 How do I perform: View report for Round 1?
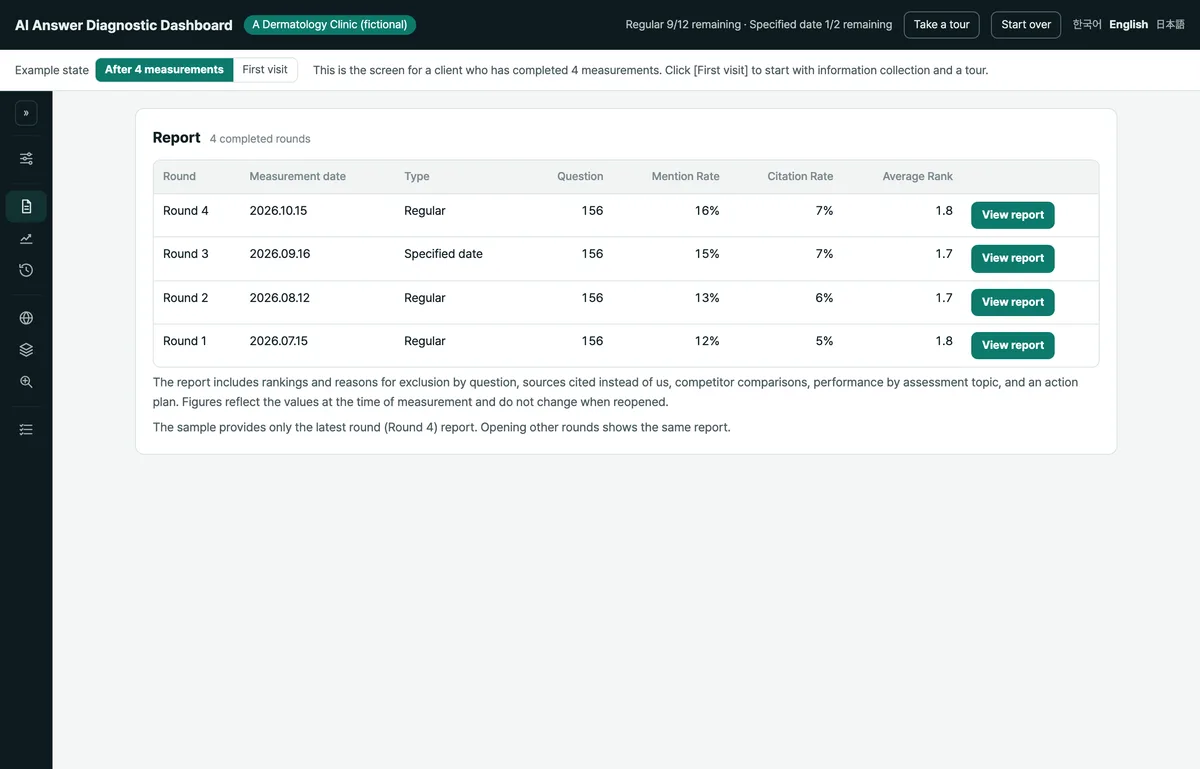point(1012,345)
